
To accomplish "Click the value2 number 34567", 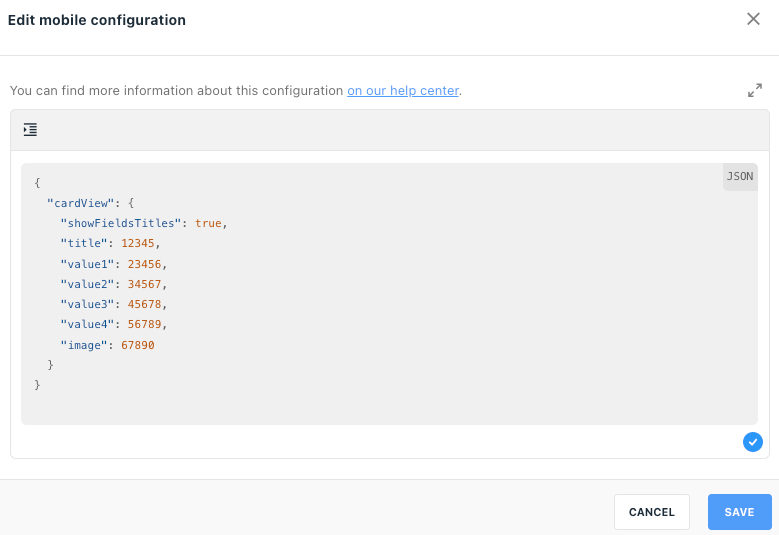I will click(144, 284).
